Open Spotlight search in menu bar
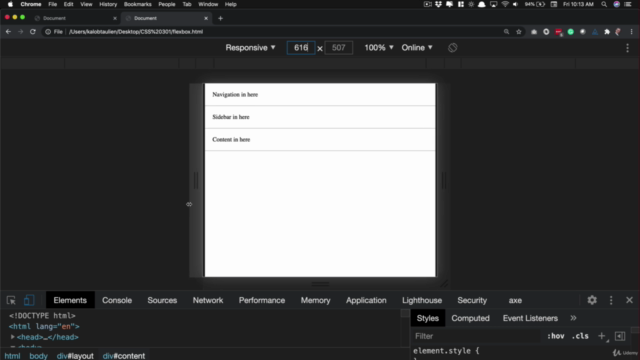This screenshot has width=640, height=360. click(604, 4)
